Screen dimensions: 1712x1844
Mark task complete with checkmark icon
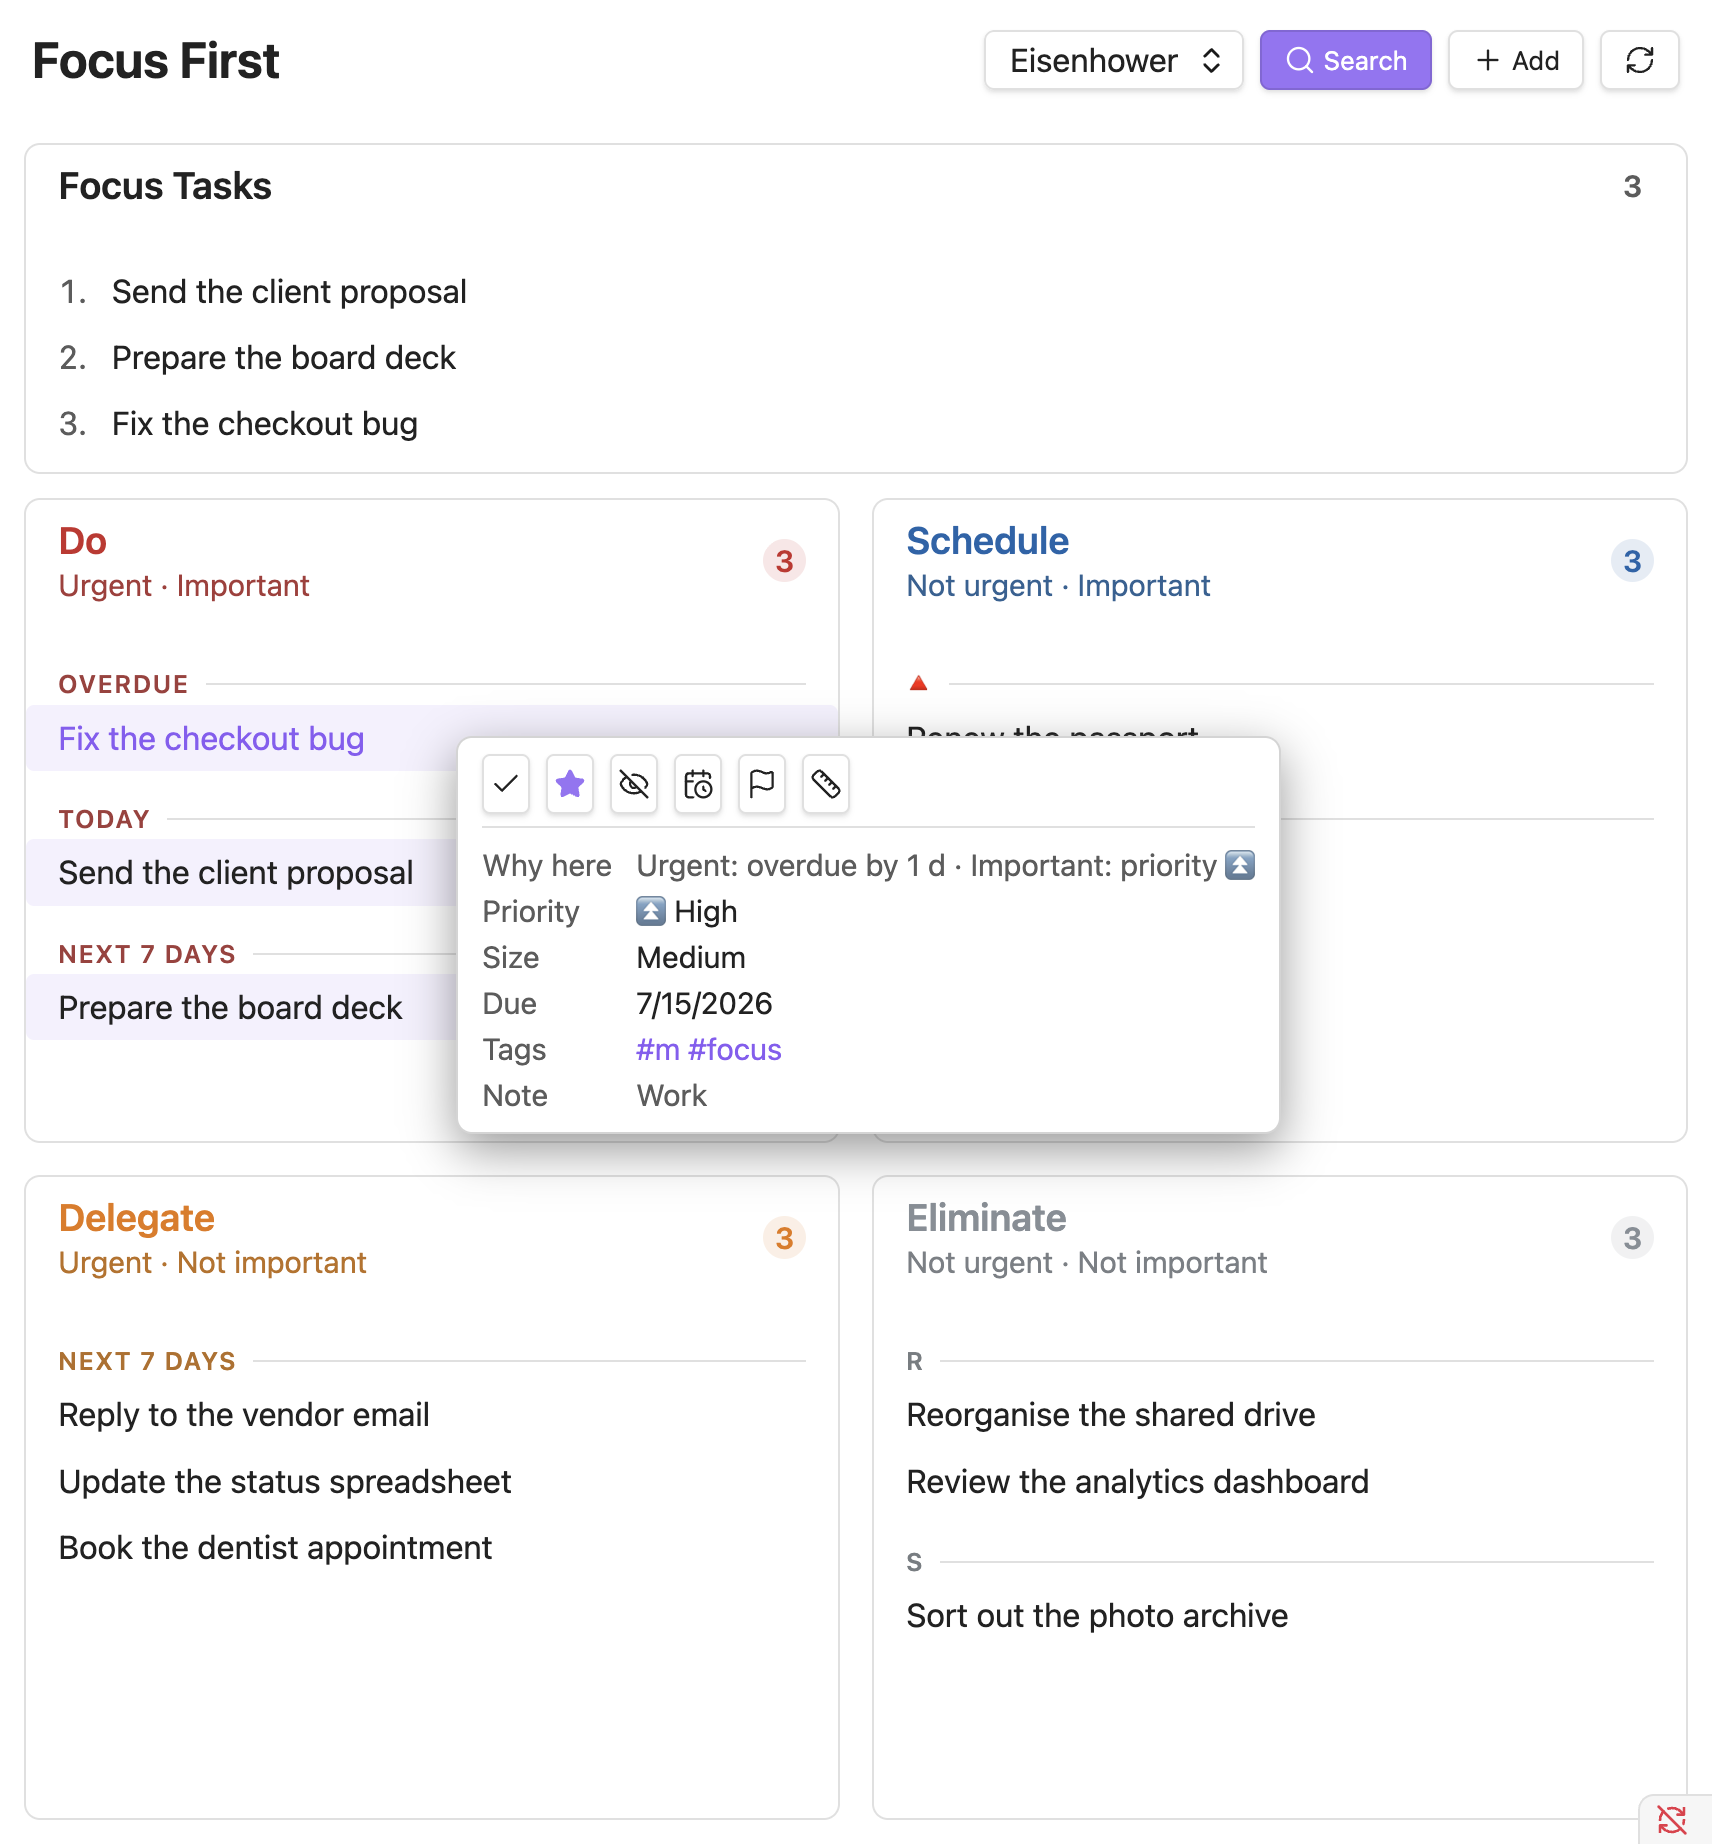506,784
